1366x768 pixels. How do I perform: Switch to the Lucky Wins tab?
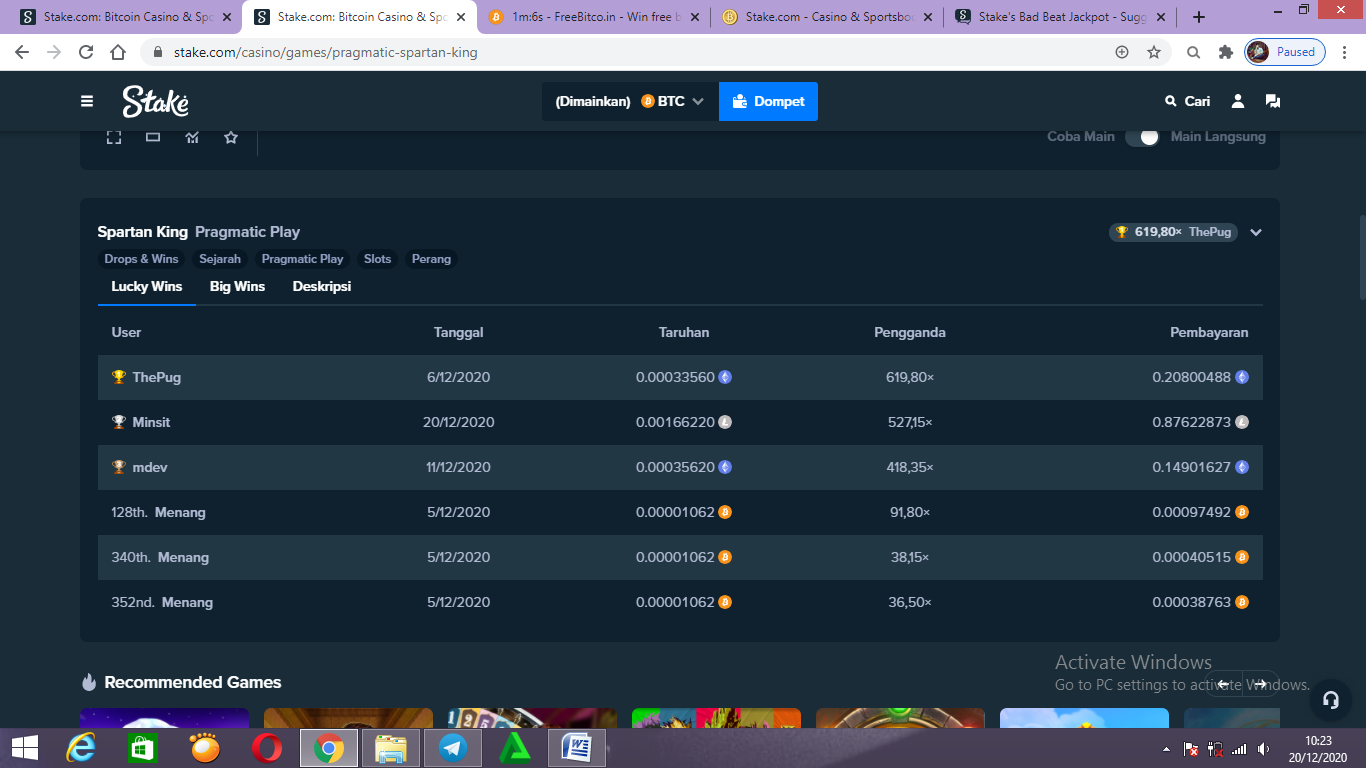tap(147, 287)
